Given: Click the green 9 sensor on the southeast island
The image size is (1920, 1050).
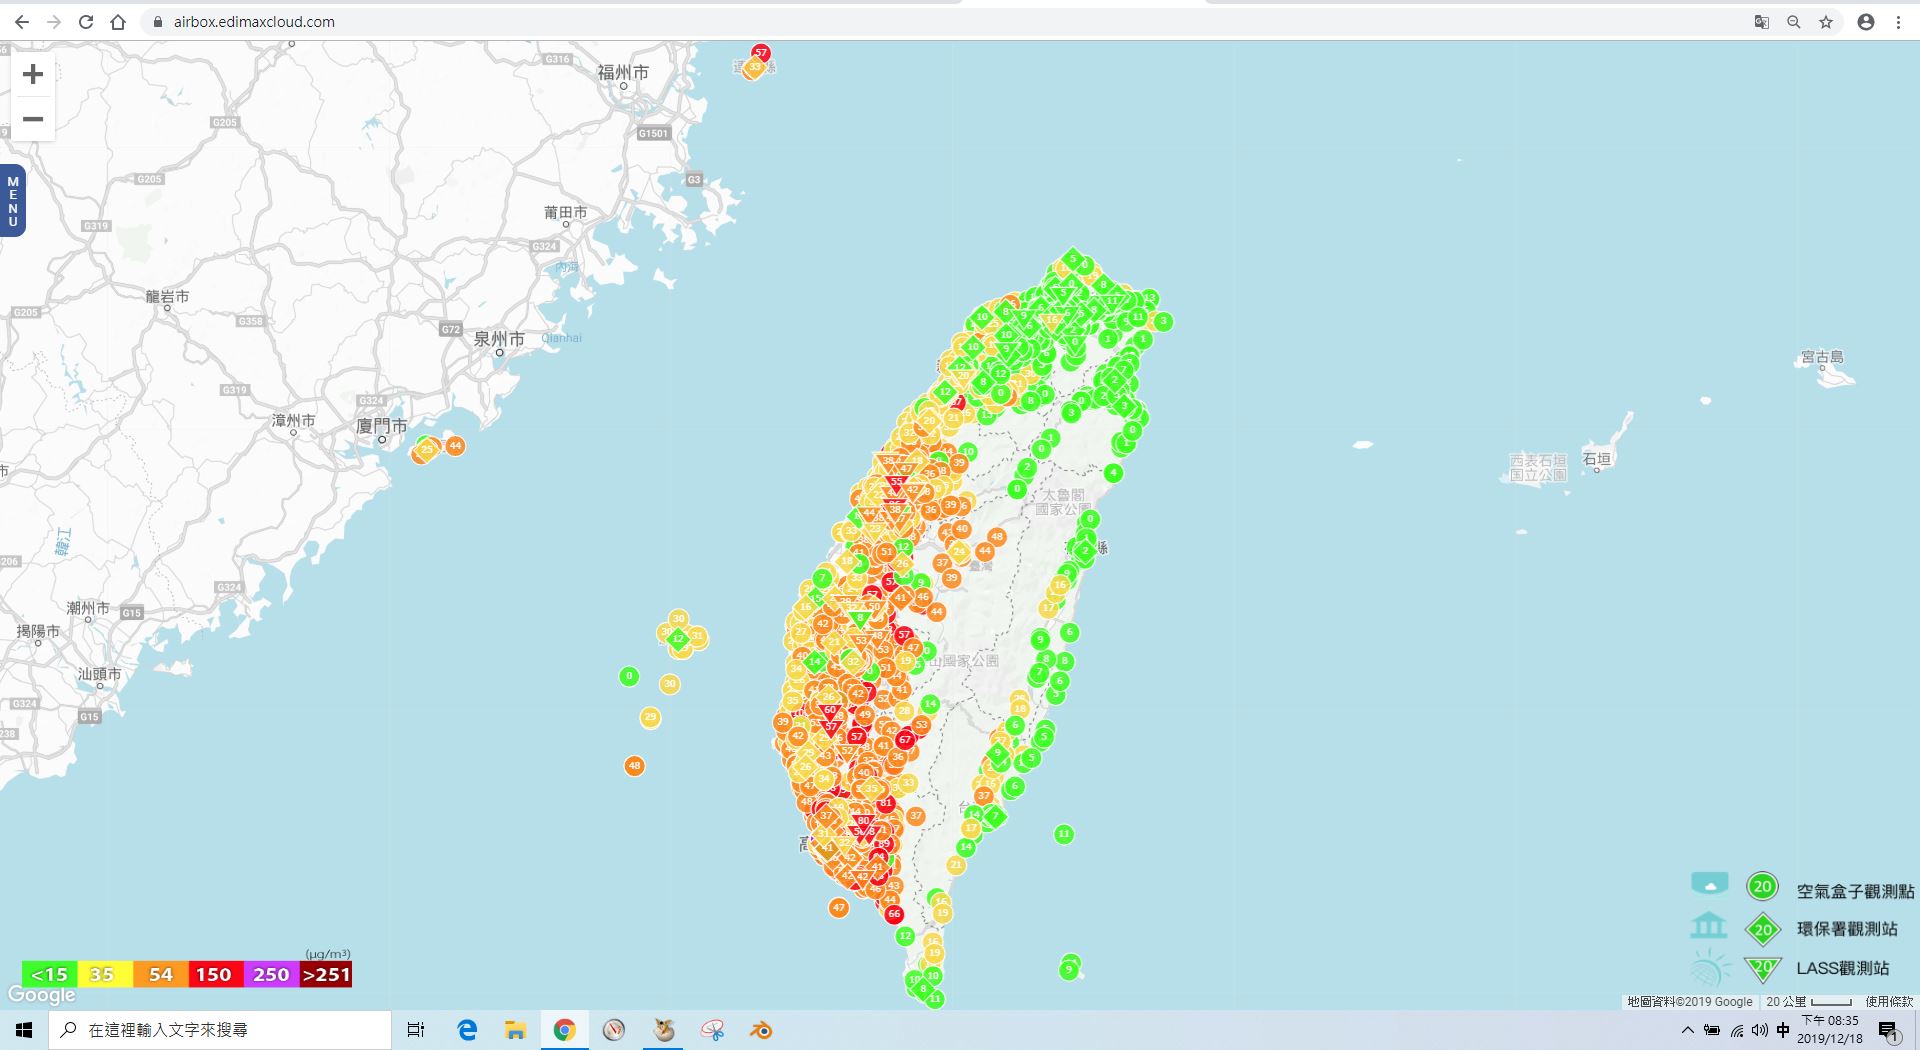Looking at the screenshot, I should coord(1069,969).
